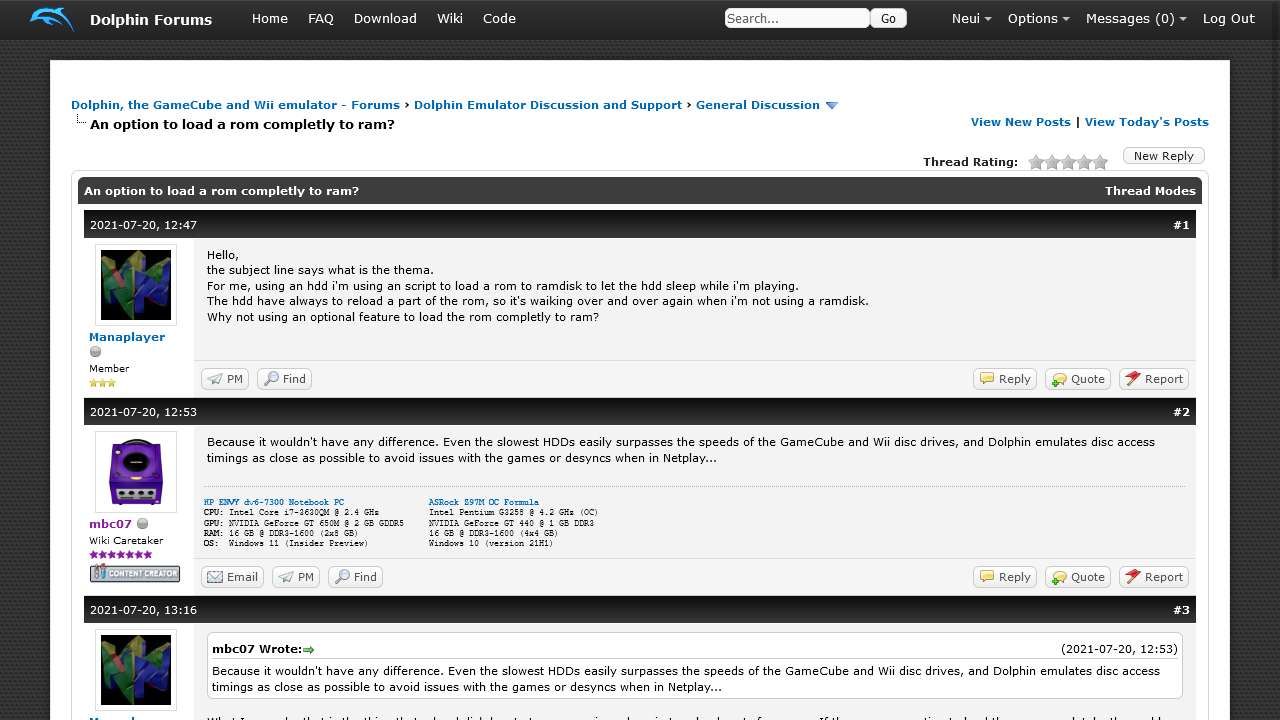This screenshot has height=720, width=1280.
Task: Click the Content Creator badge under mbc07
Action: (x=135, y=573)
